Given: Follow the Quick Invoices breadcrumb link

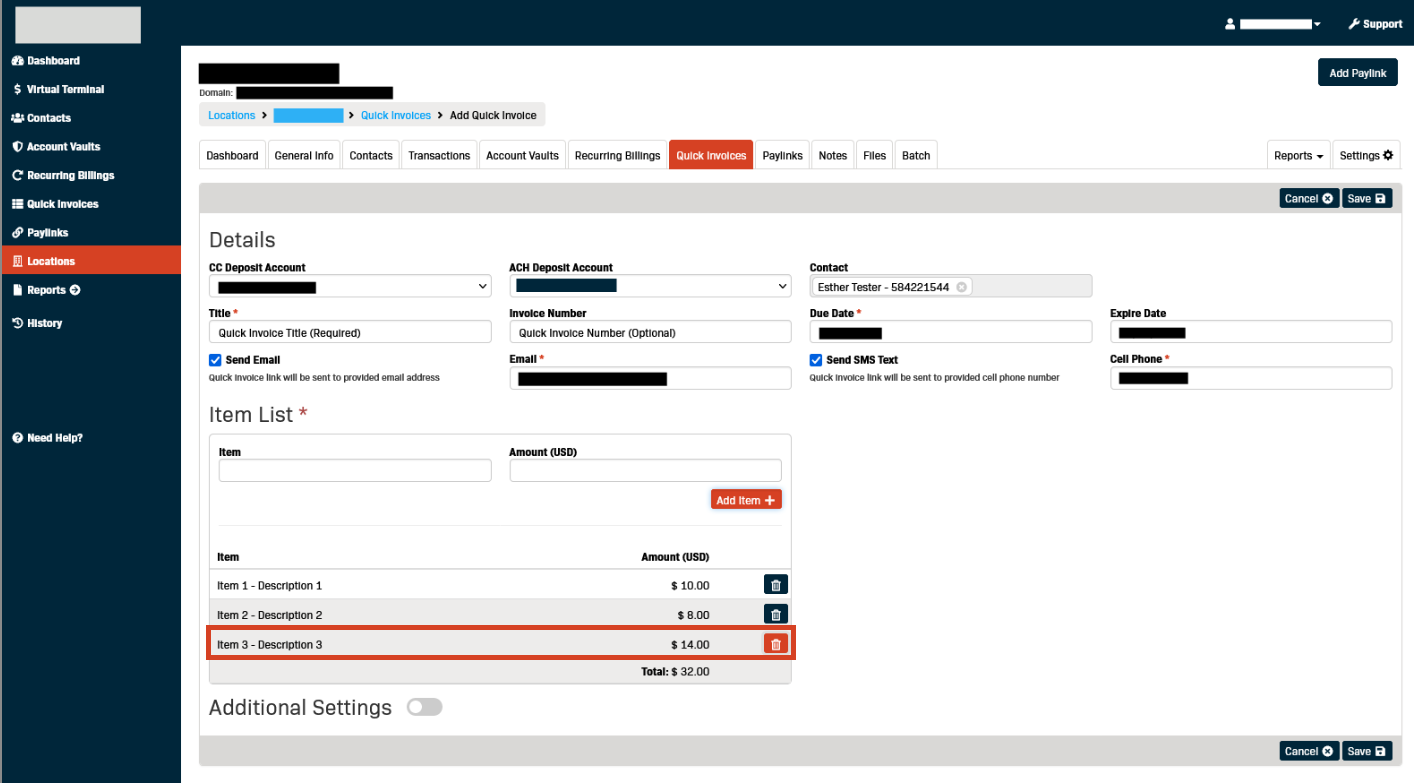Looking at the screenshot, I should coord(396,115).
